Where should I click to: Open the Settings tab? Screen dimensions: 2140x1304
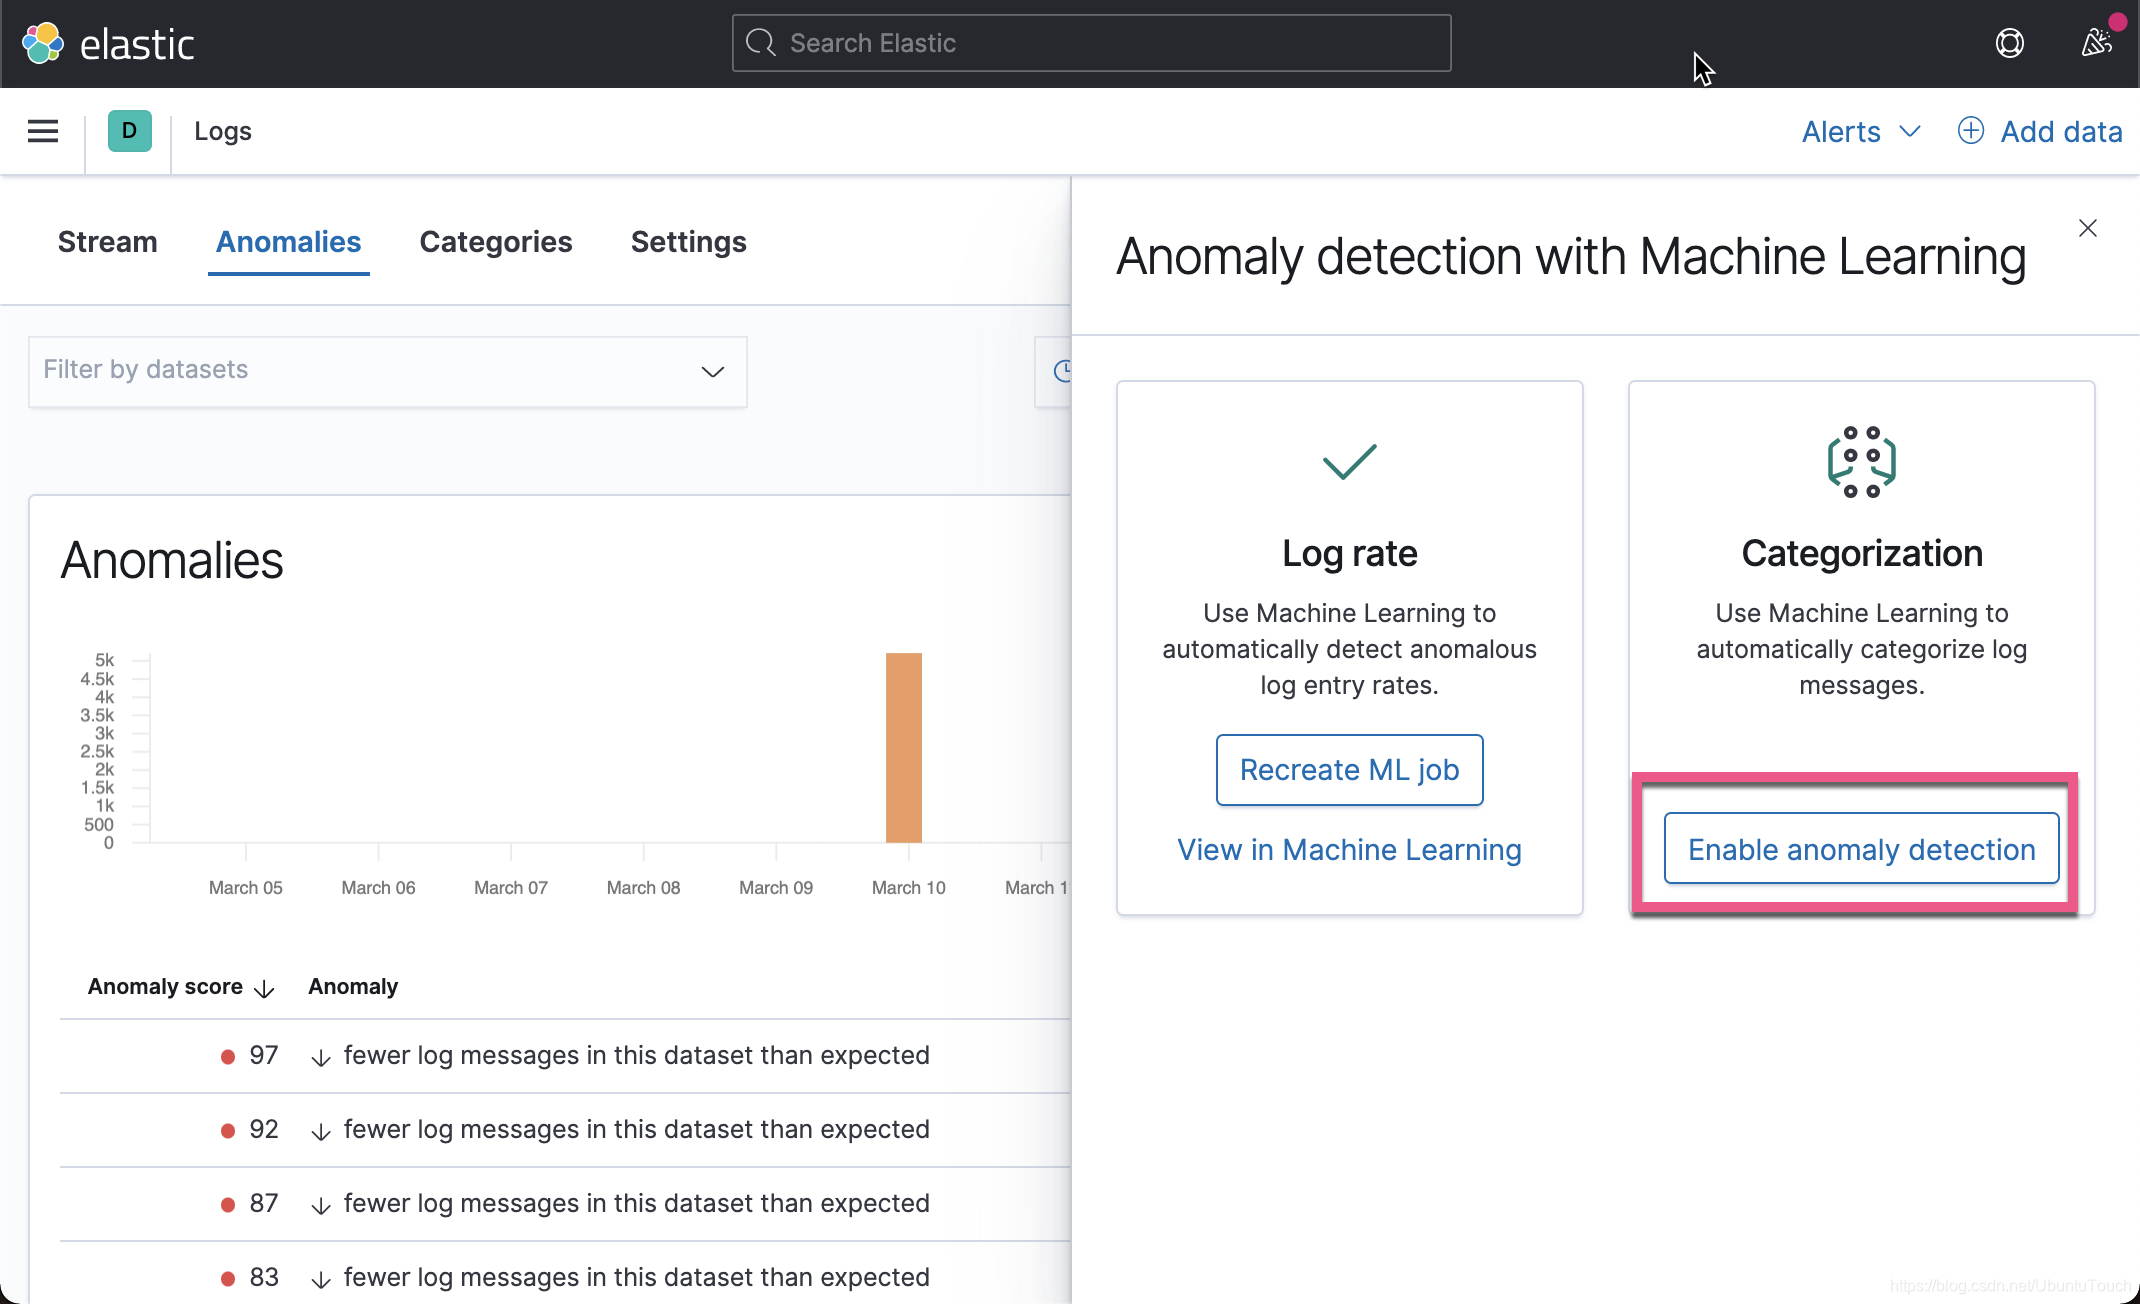688,242
